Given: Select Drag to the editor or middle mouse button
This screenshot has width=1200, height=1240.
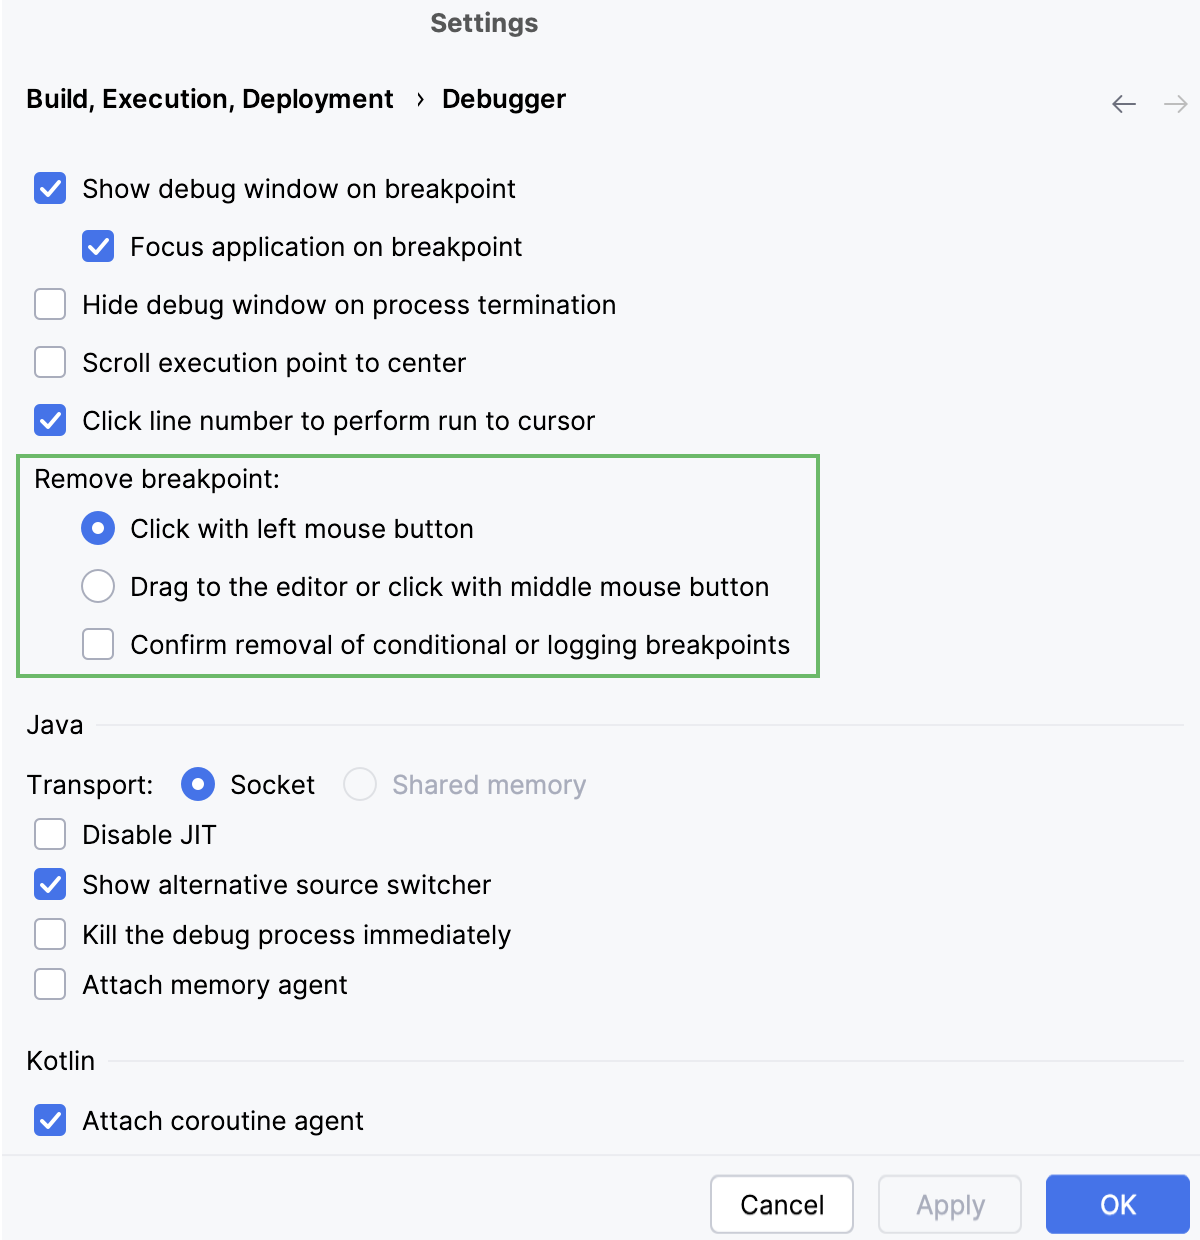Looking at the screenshot, I should 97,586.
